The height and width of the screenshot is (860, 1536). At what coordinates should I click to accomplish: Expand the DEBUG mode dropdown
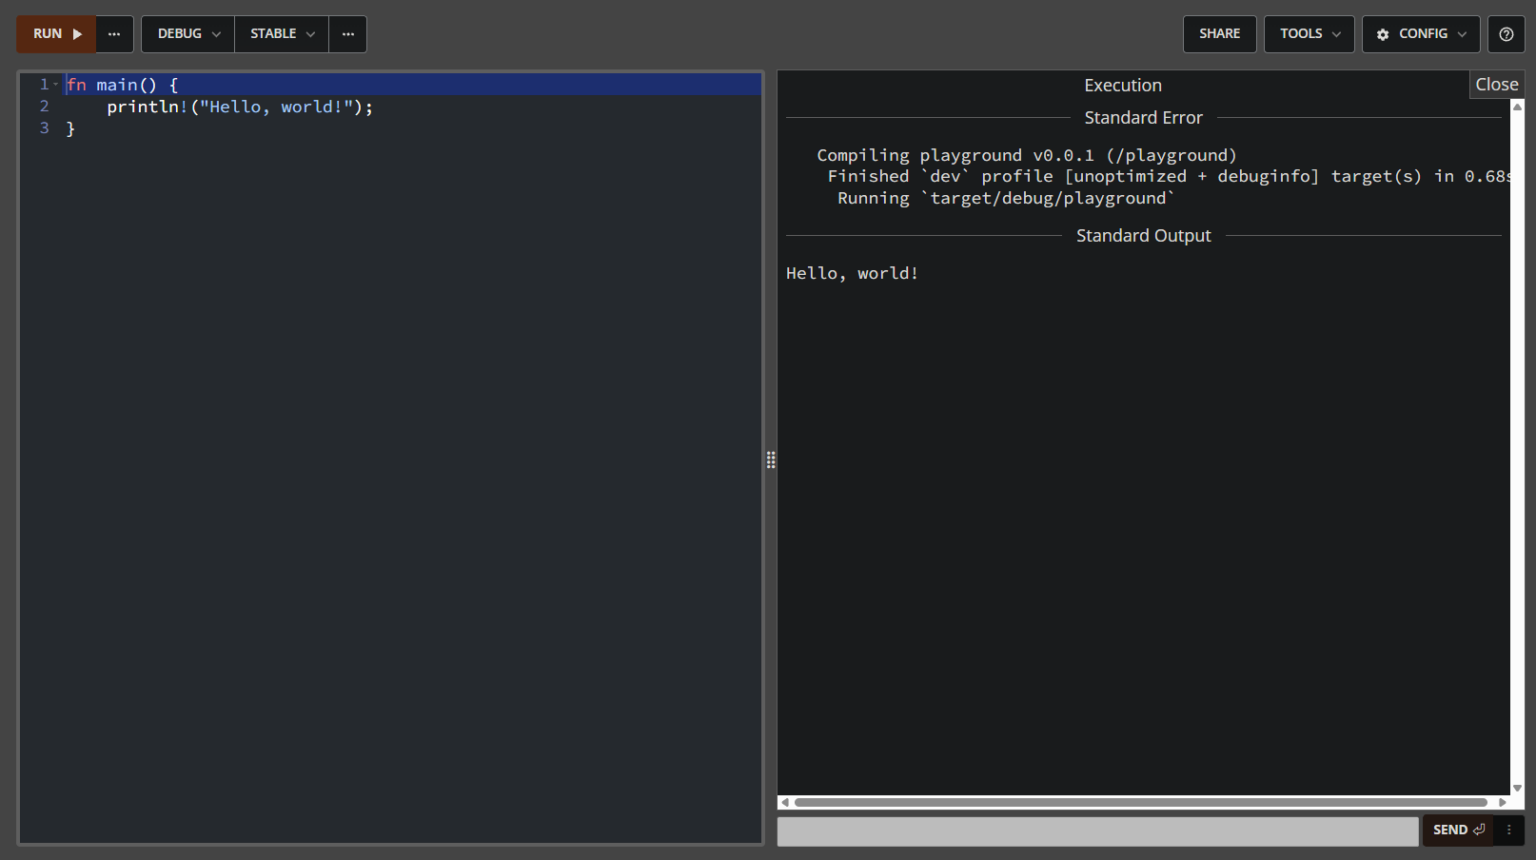coord(188,34)
